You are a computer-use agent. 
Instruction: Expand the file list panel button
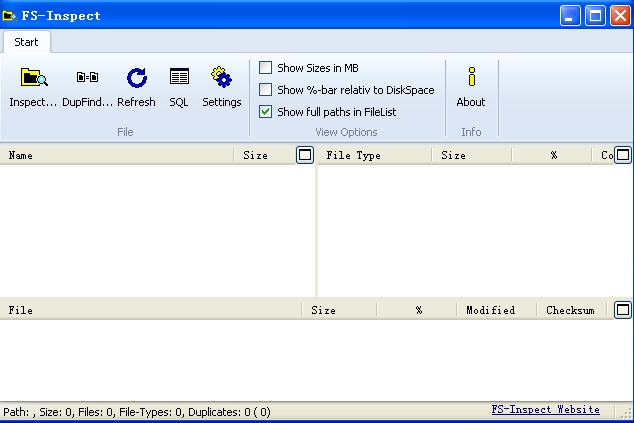622,310
